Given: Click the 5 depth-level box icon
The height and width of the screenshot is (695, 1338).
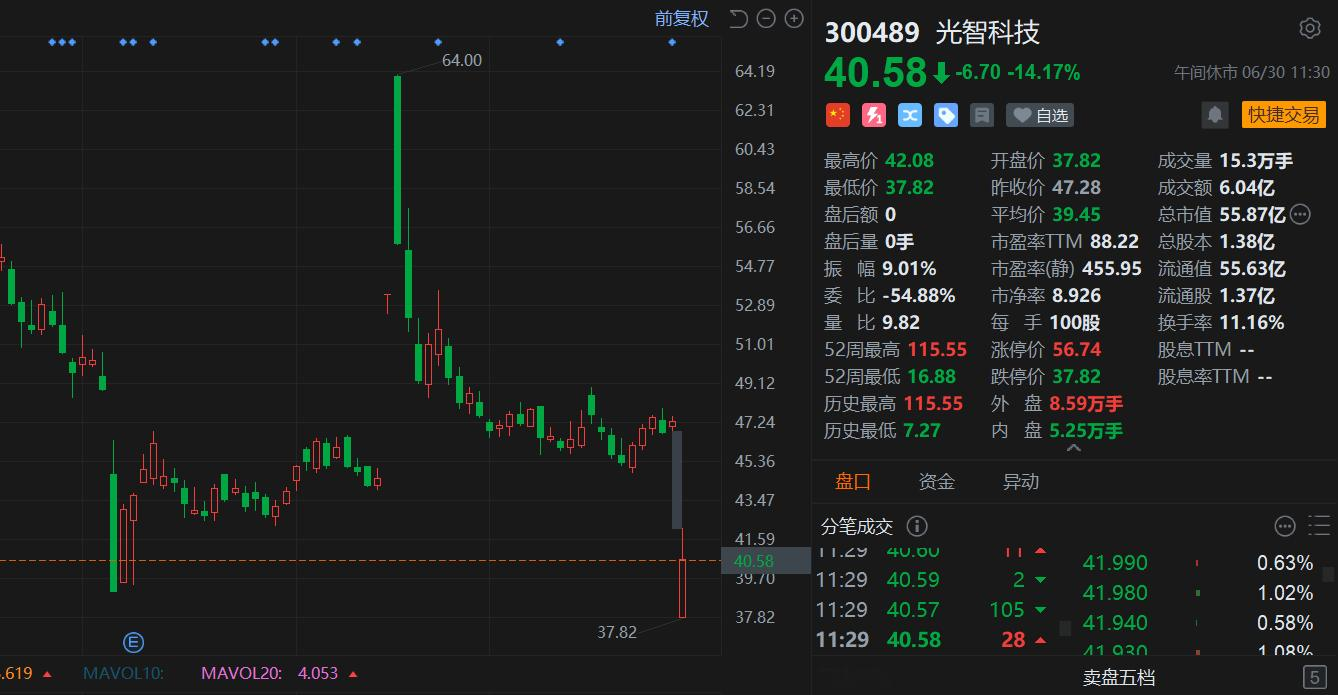Looking at the screenshot, I should click(1315, 677).
